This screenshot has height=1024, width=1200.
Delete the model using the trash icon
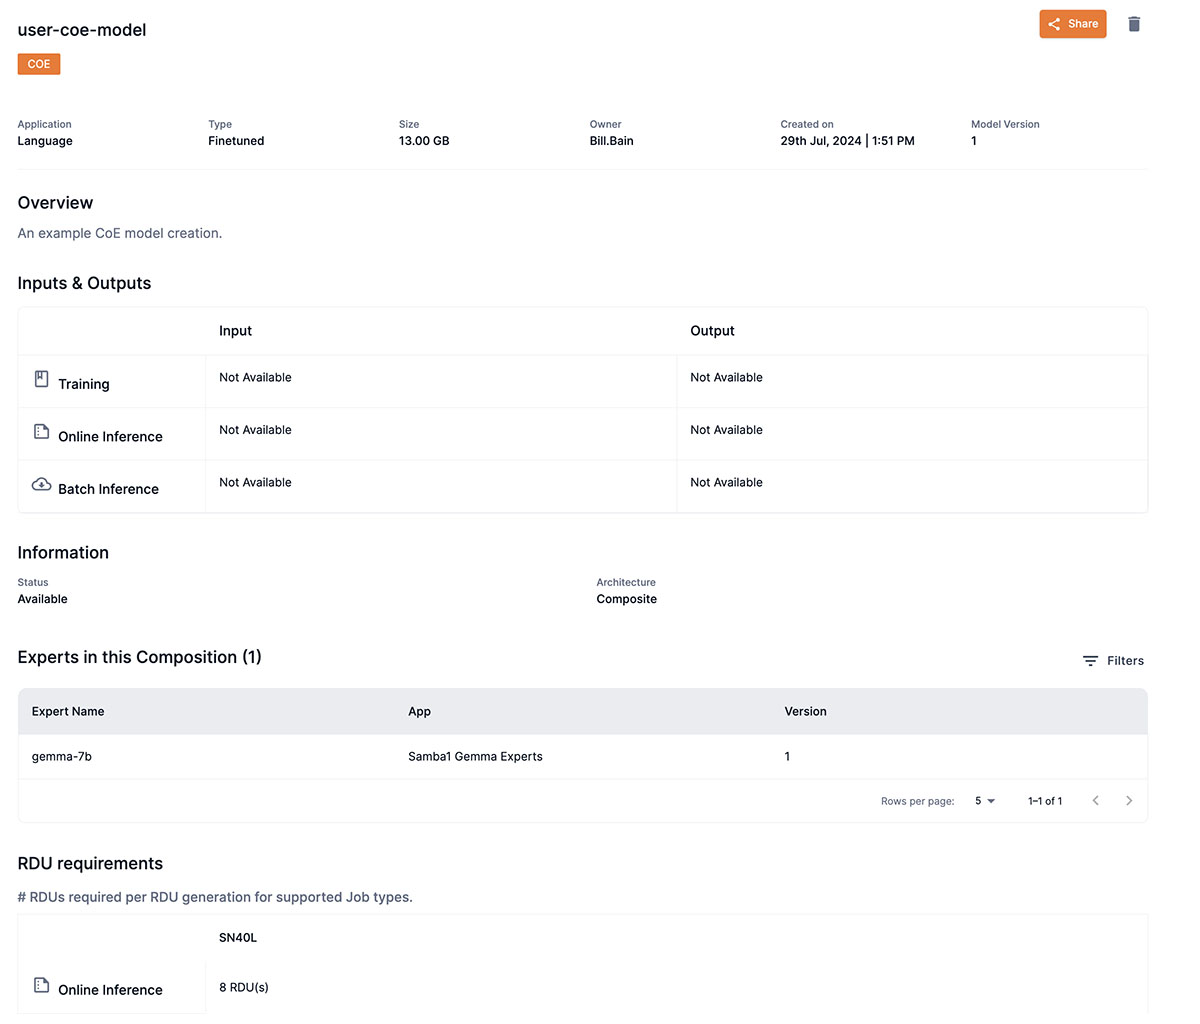1134,23
